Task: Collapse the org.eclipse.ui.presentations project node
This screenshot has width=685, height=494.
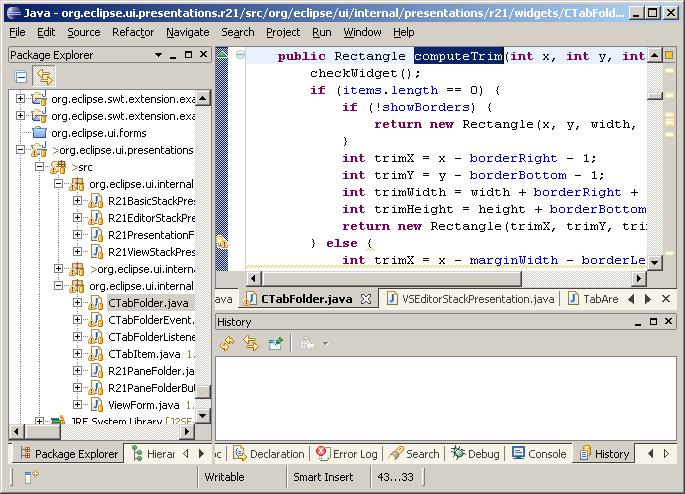Action: point(21,149)
